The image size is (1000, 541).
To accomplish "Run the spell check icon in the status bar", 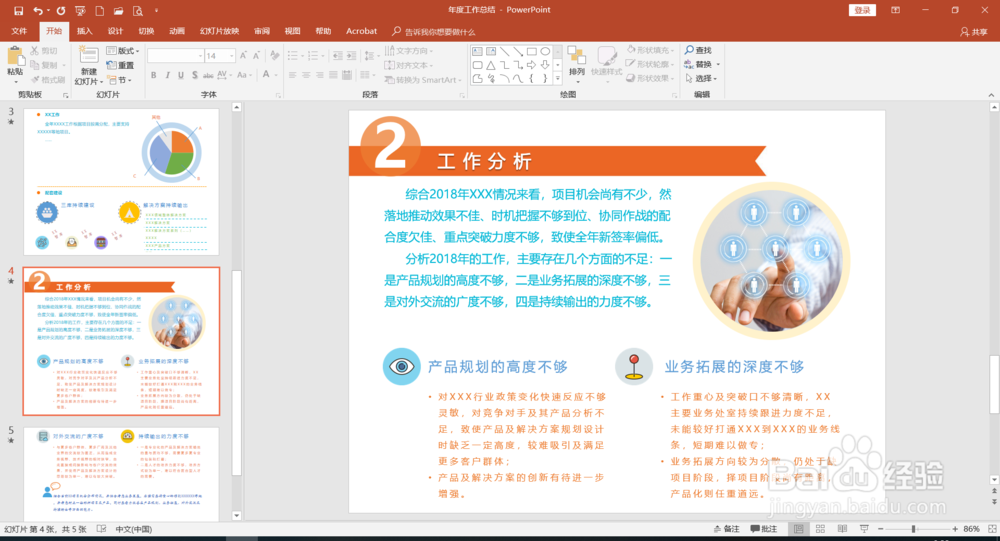I will [101, 529].
